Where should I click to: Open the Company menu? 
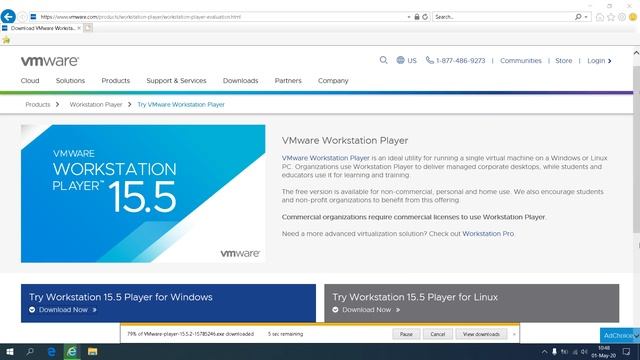coord(333,80)
